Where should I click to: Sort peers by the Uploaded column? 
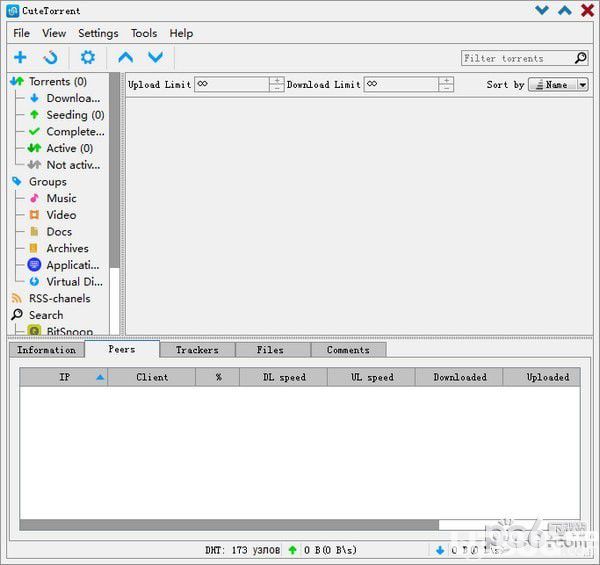pos(542,377)
